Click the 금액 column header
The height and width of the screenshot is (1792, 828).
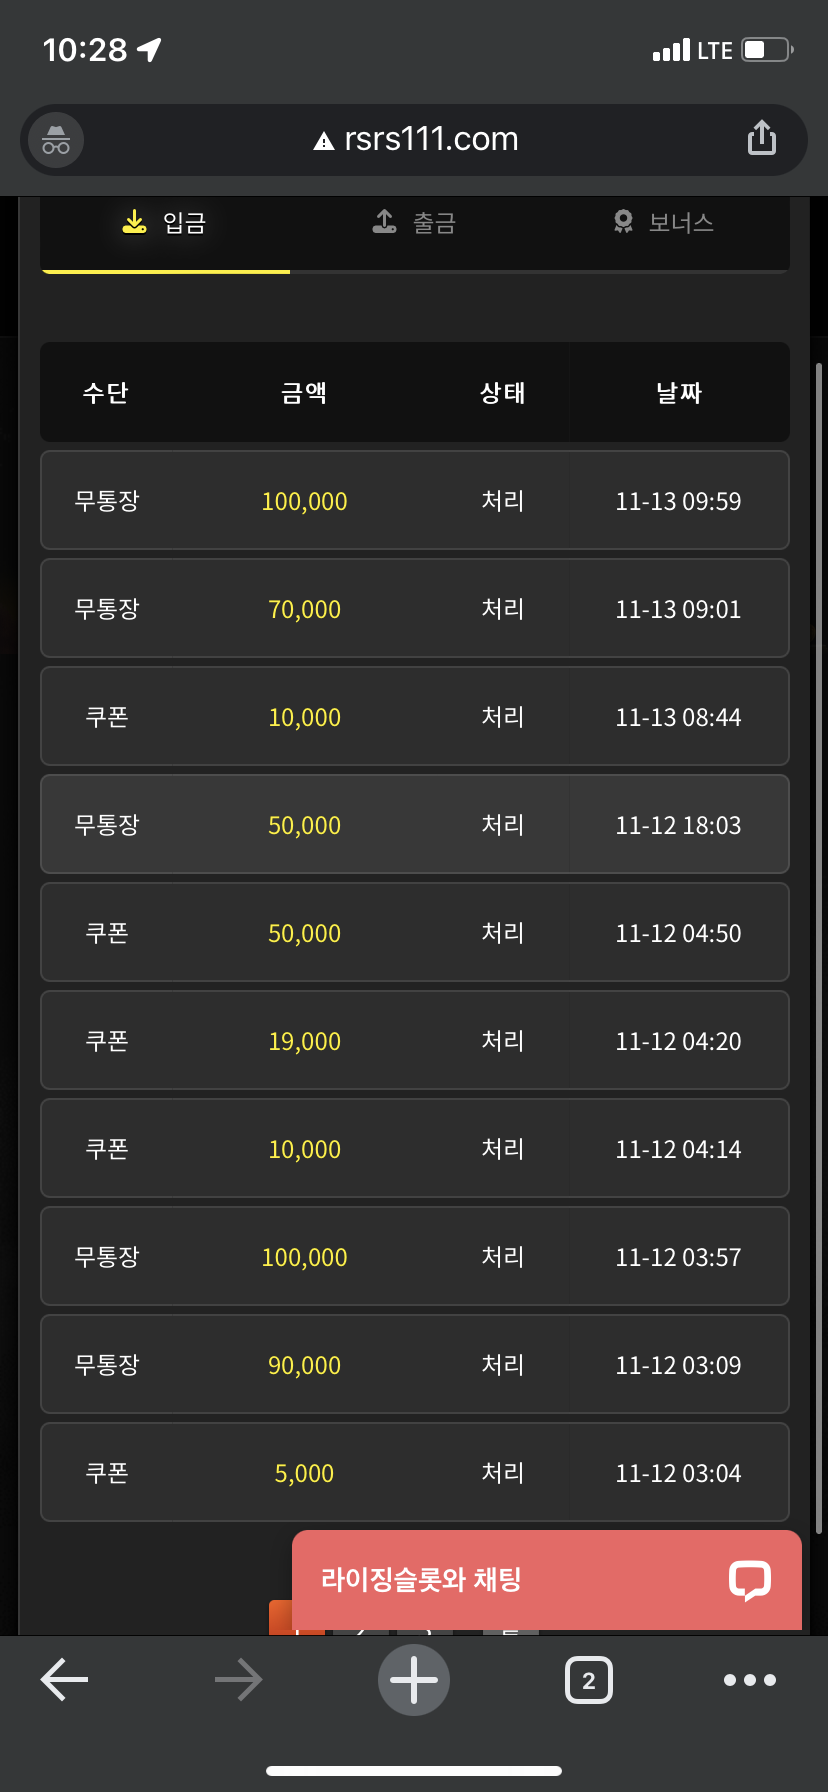(x=304, y=393)
